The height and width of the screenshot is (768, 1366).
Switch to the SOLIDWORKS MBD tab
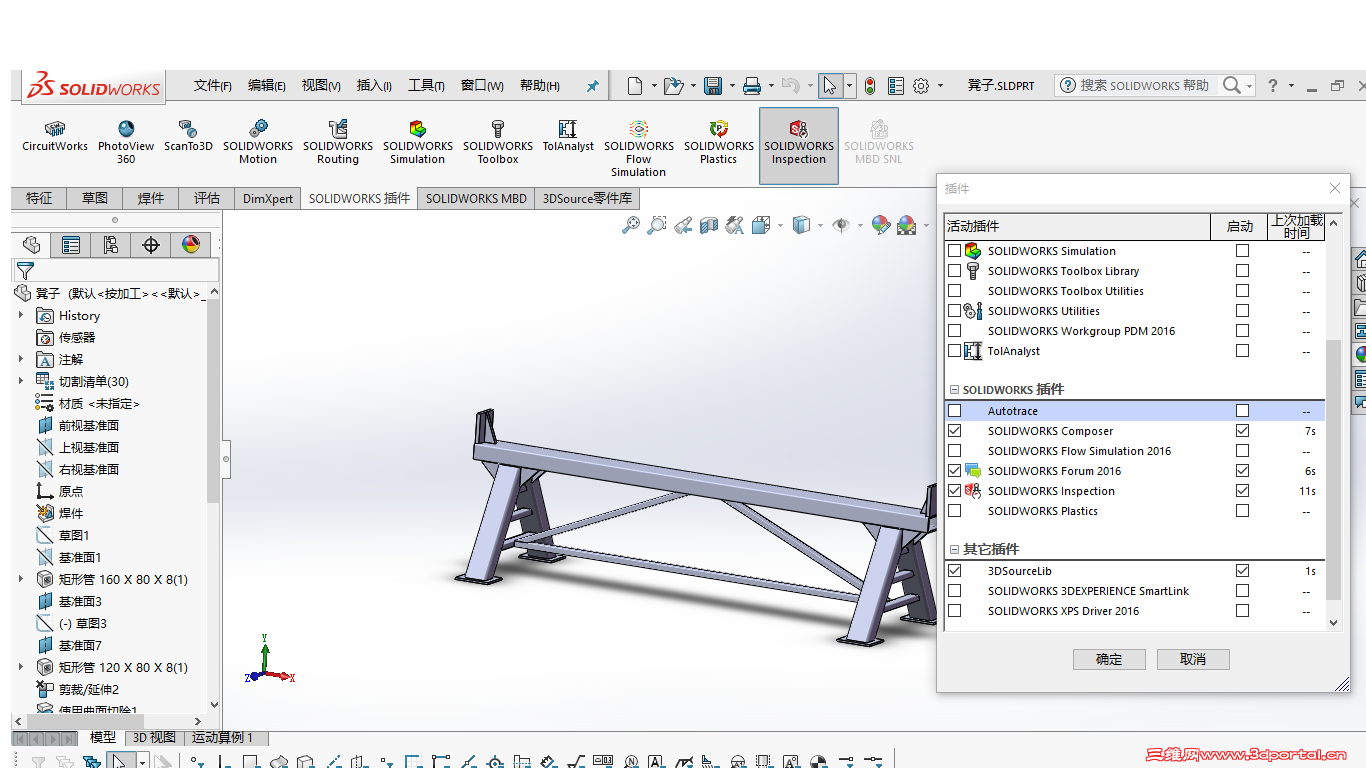click(x=476, y=198)
